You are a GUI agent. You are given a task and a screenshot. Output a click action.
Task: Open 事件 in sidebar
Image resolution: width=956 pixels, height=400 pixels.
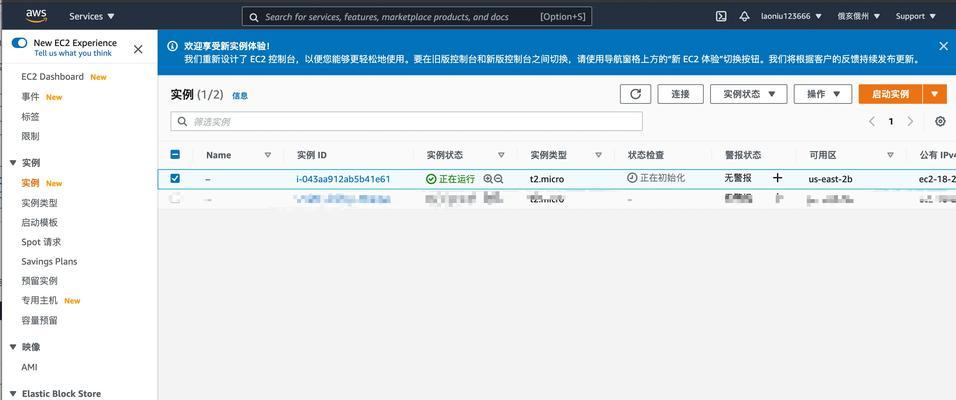pyautogui.click(x=30, y=97)
